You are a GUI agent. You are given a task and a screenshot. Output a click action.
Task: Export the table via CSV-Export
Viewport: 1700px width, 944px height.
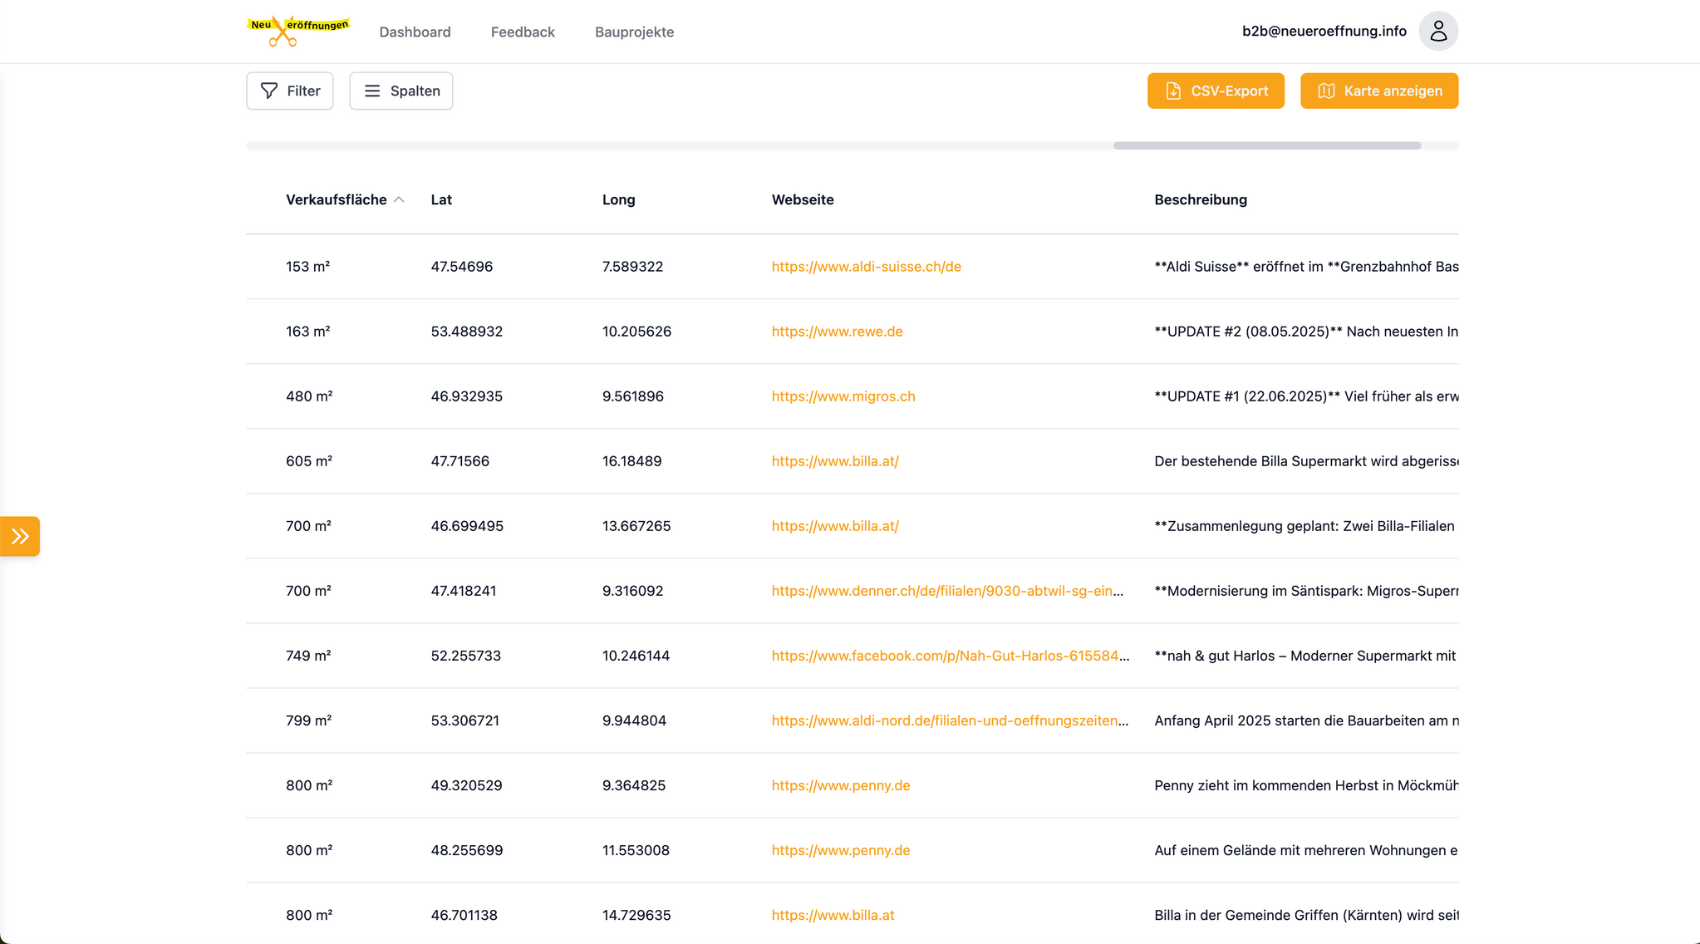point(1216,91)
